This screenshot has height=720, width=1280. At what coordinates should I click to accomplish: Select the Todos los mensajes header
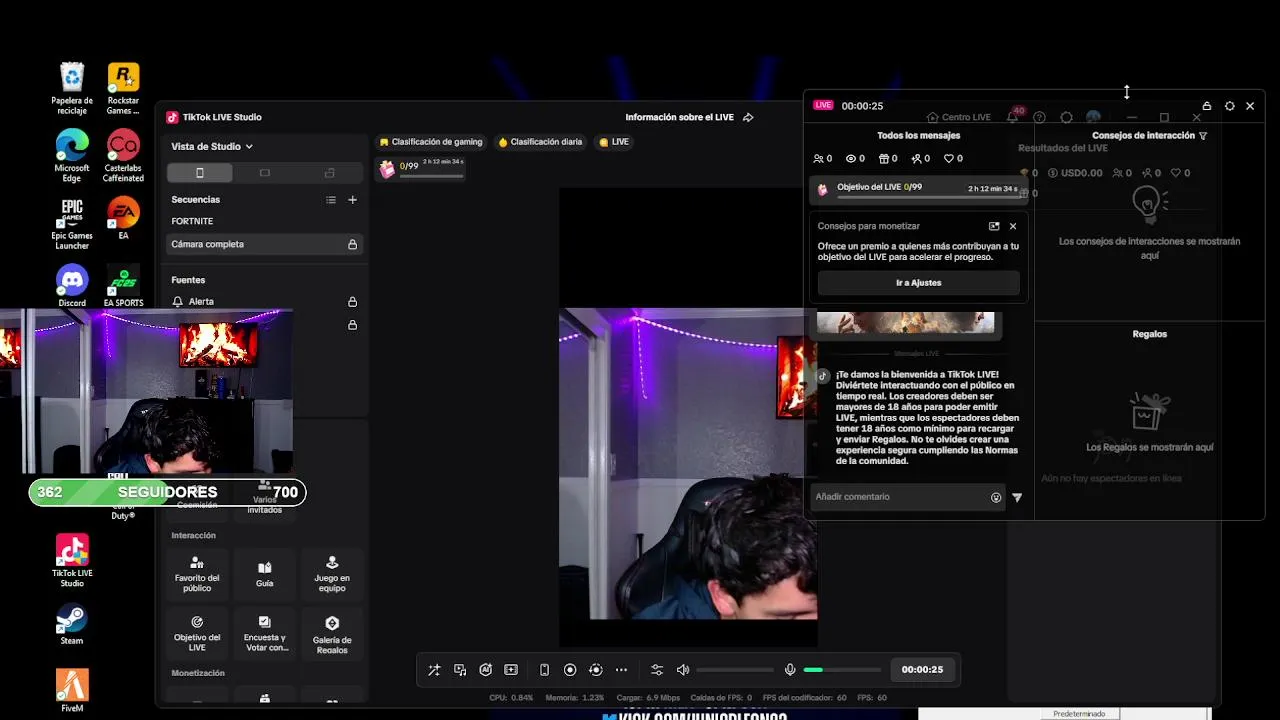tap(919, 135)
